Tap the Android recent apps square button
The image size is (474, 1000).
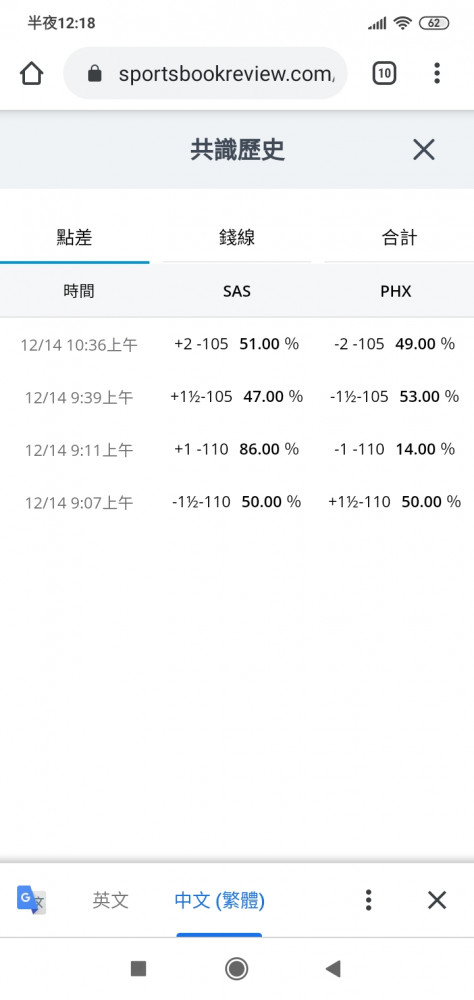[138, 969]
